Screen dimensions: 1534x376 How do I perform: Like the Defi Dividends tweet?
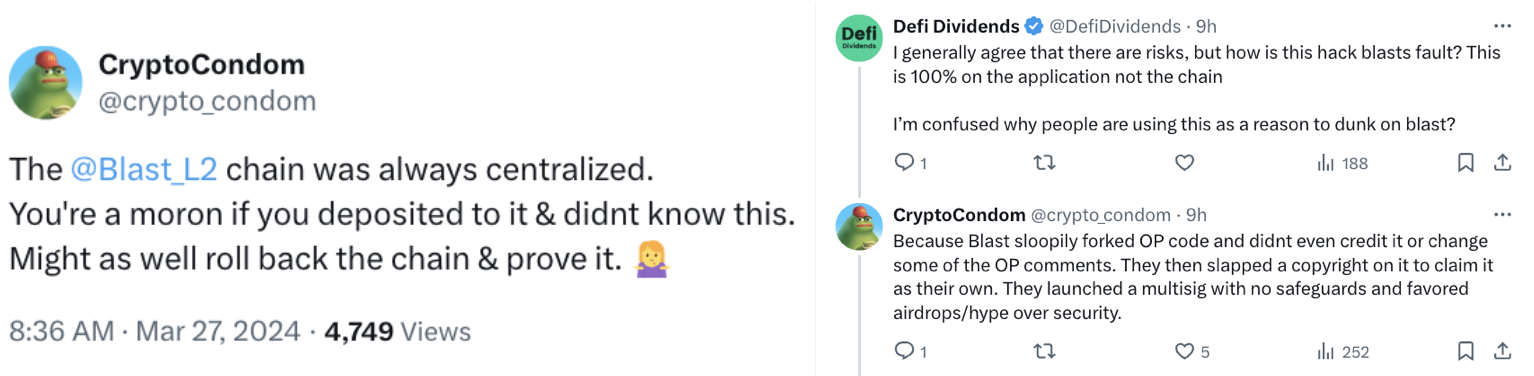tap(1184, 163)
